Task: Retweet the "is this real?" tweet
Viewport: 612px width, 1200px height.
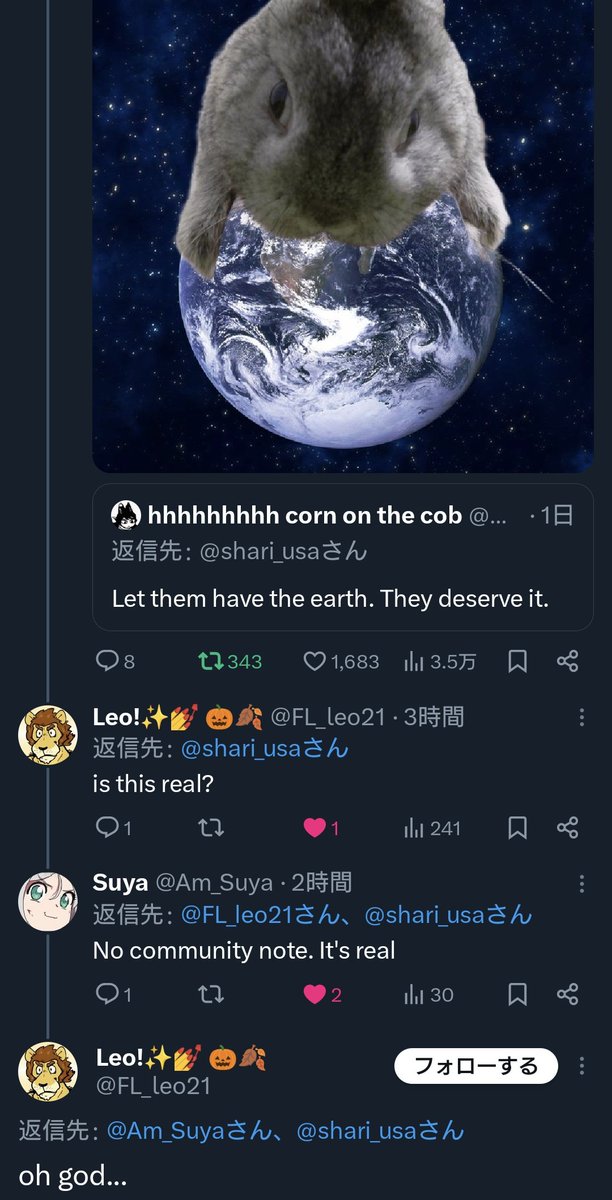Action: point(211,827)
